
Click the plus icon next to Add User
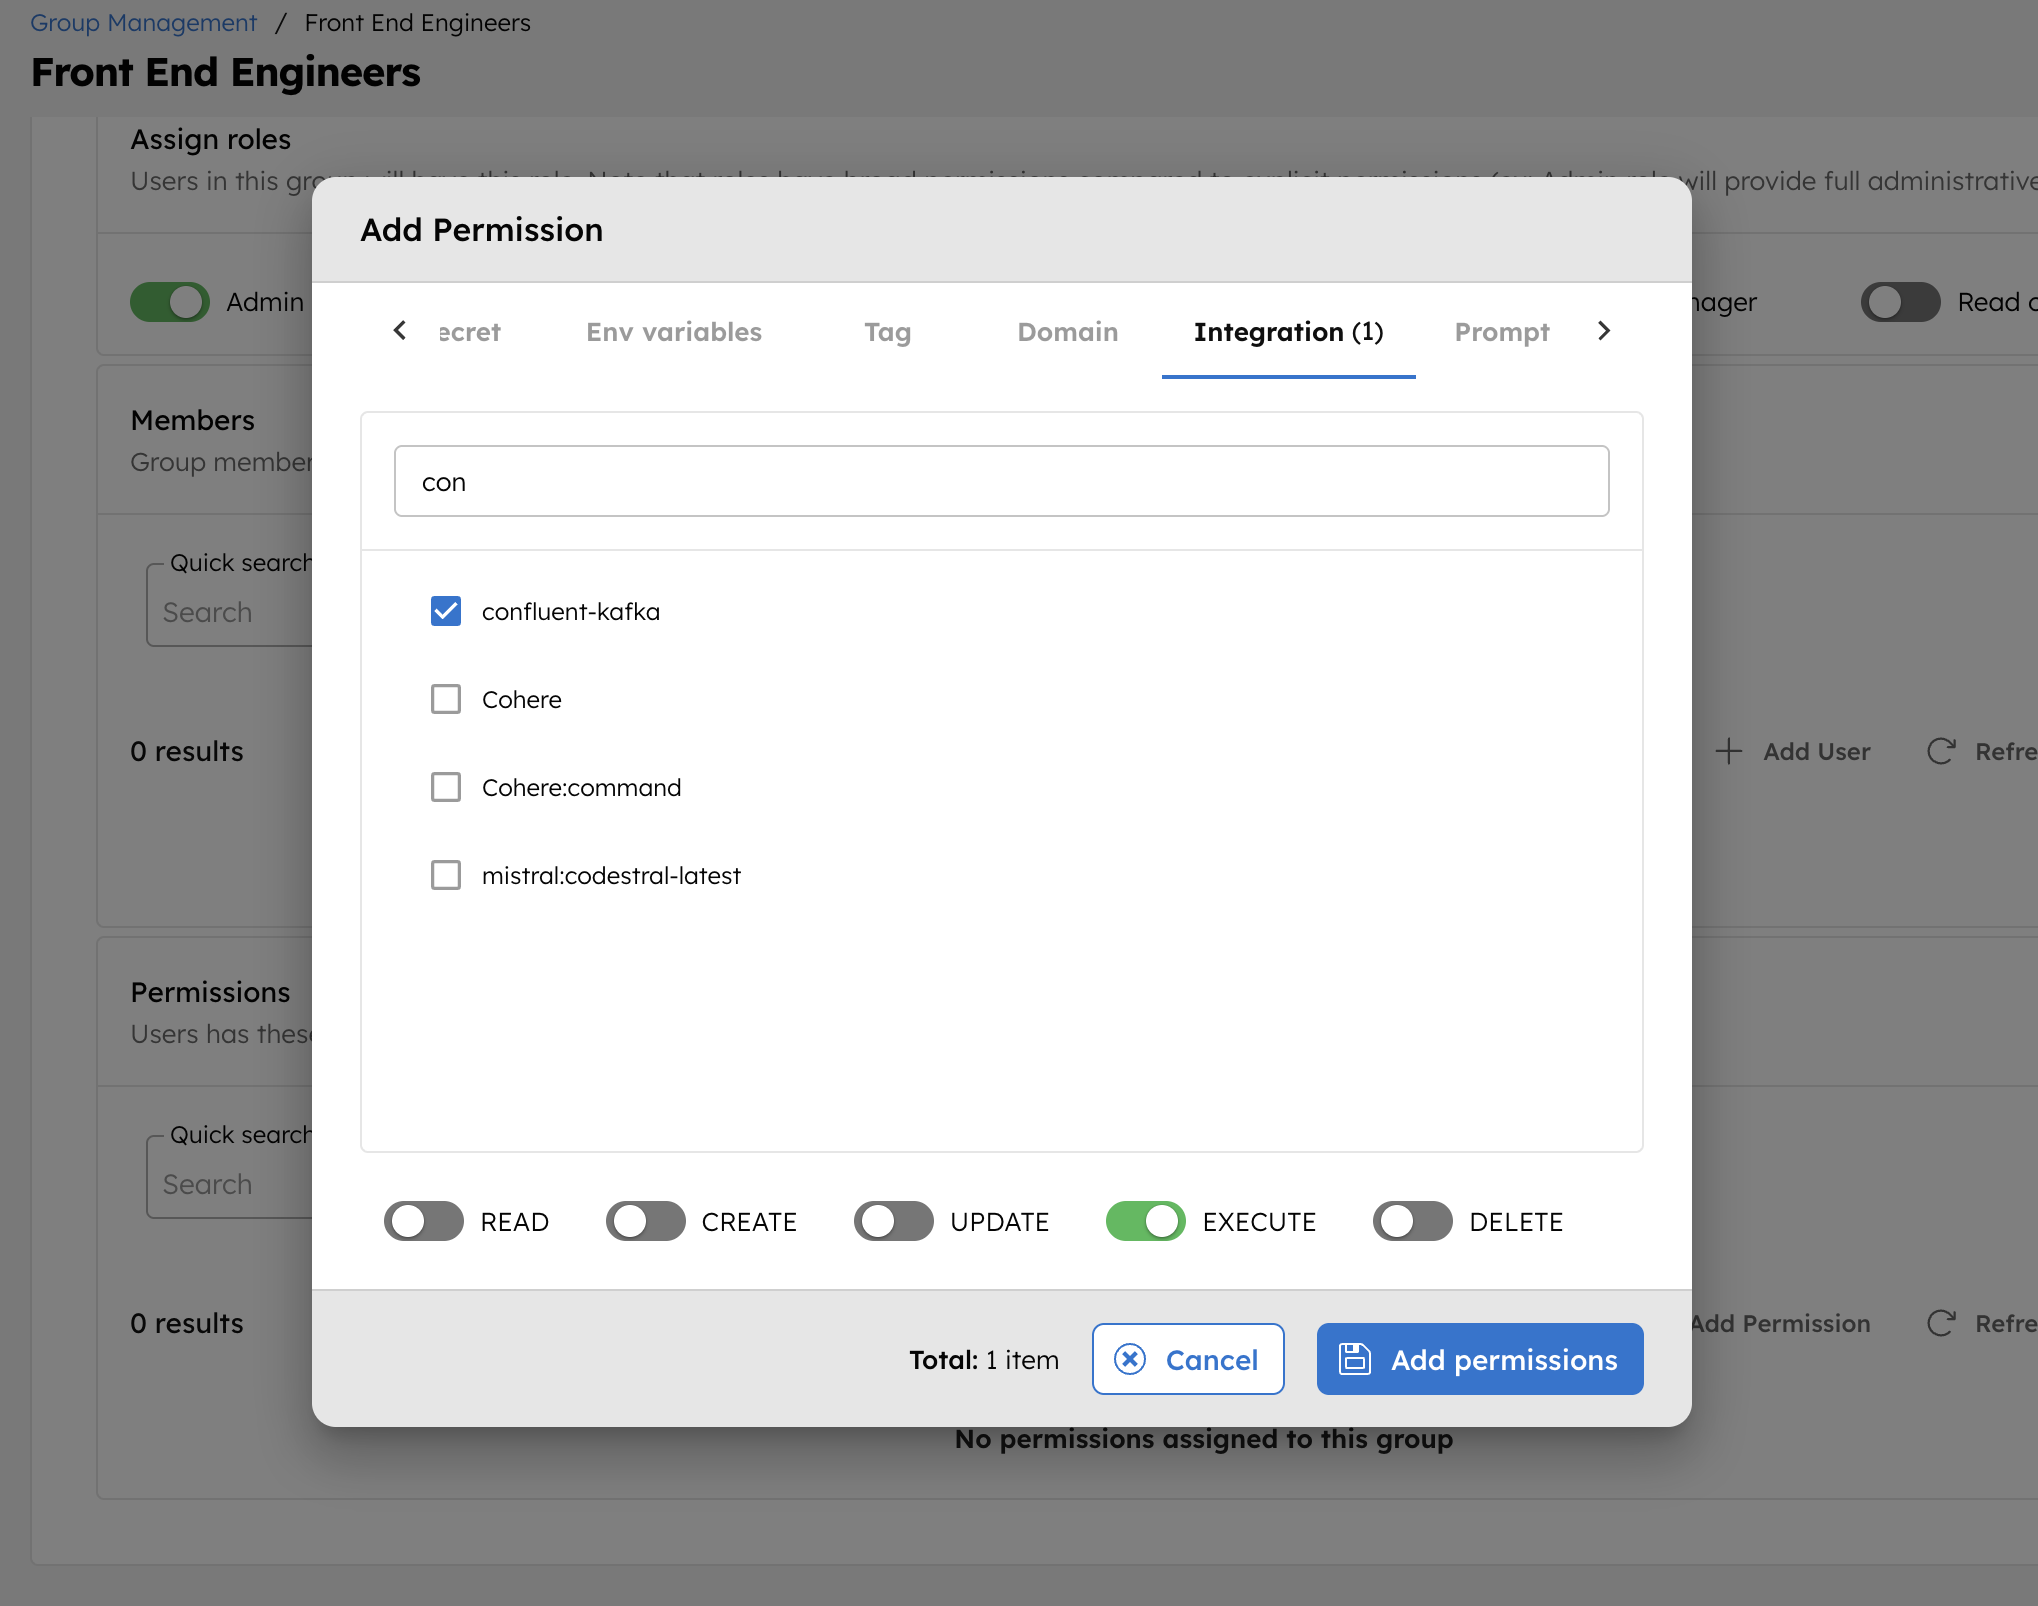1729,751
